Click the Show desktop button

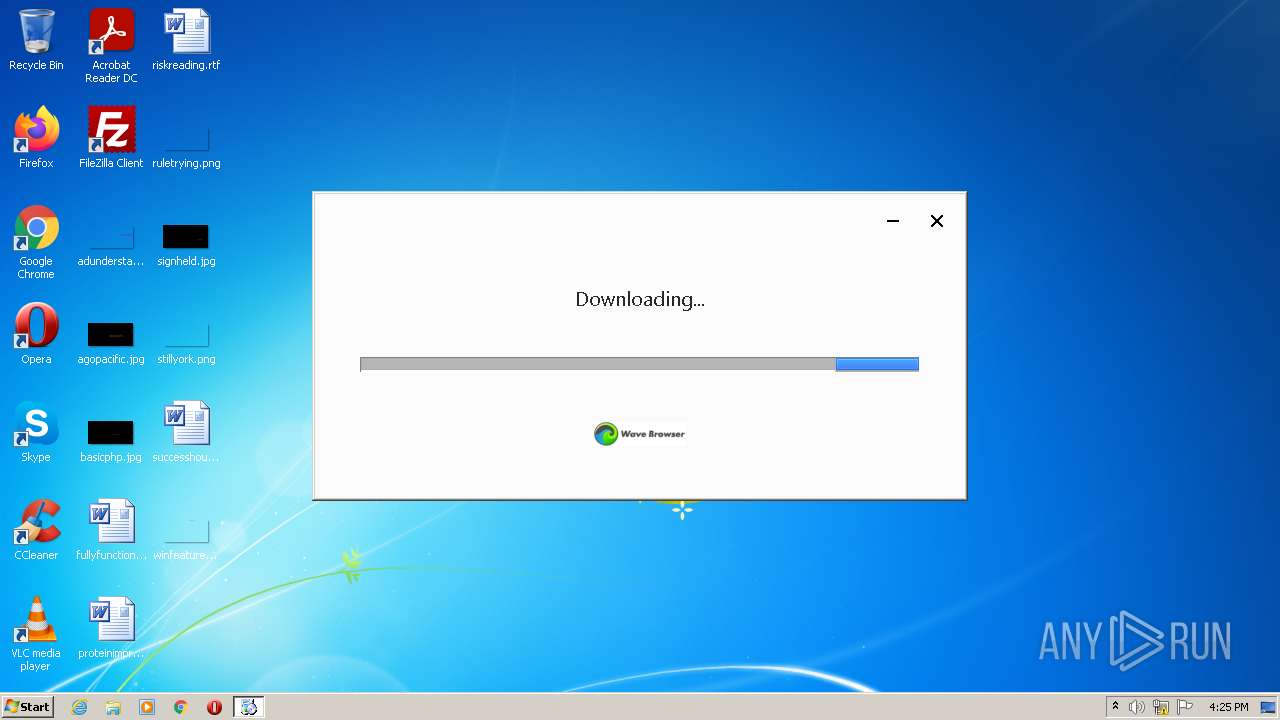[x=1270, y=707]
